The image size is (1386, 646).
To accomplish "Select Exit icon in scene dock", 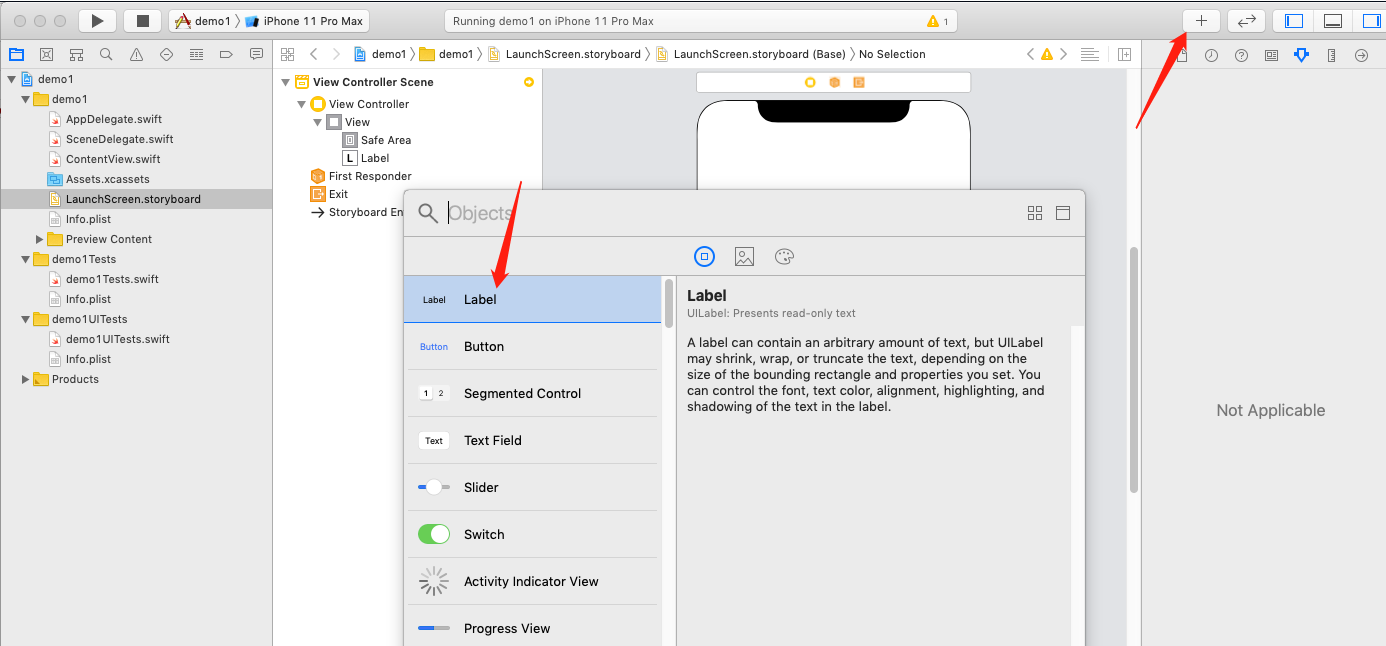I will click(x=858, y=82).
